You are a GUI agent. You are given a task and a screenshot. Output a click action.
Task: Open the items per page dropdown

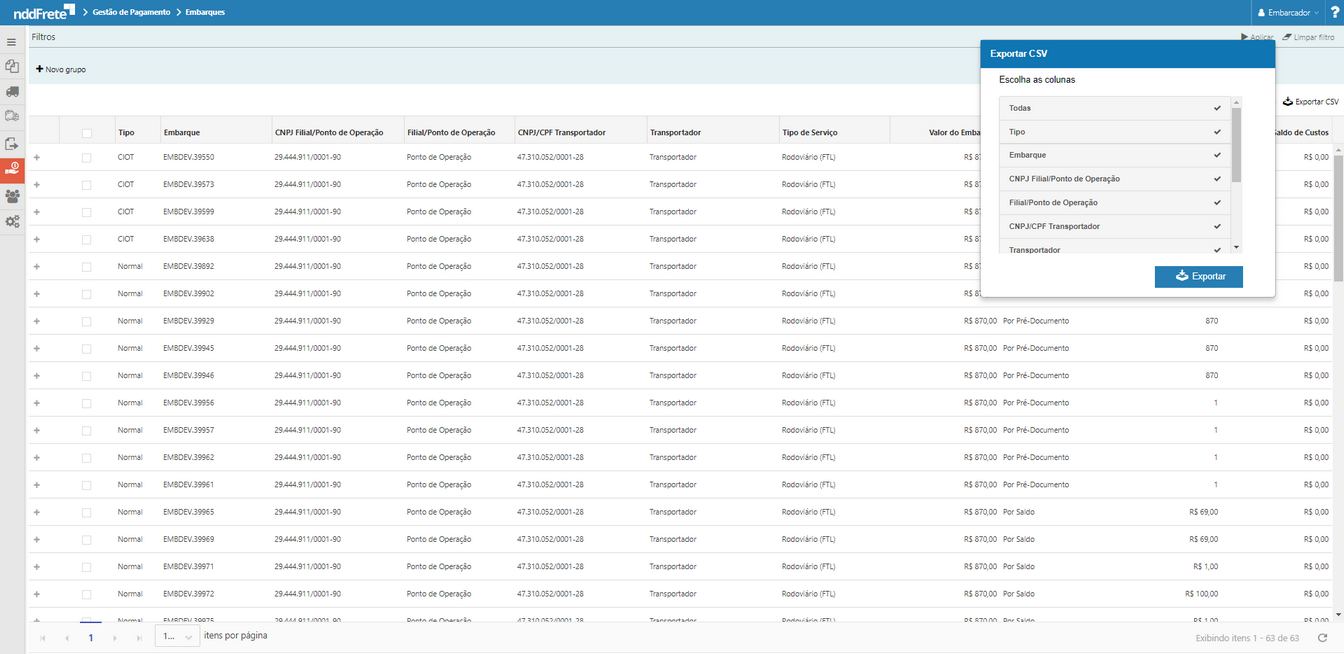(x=177, y=637)
